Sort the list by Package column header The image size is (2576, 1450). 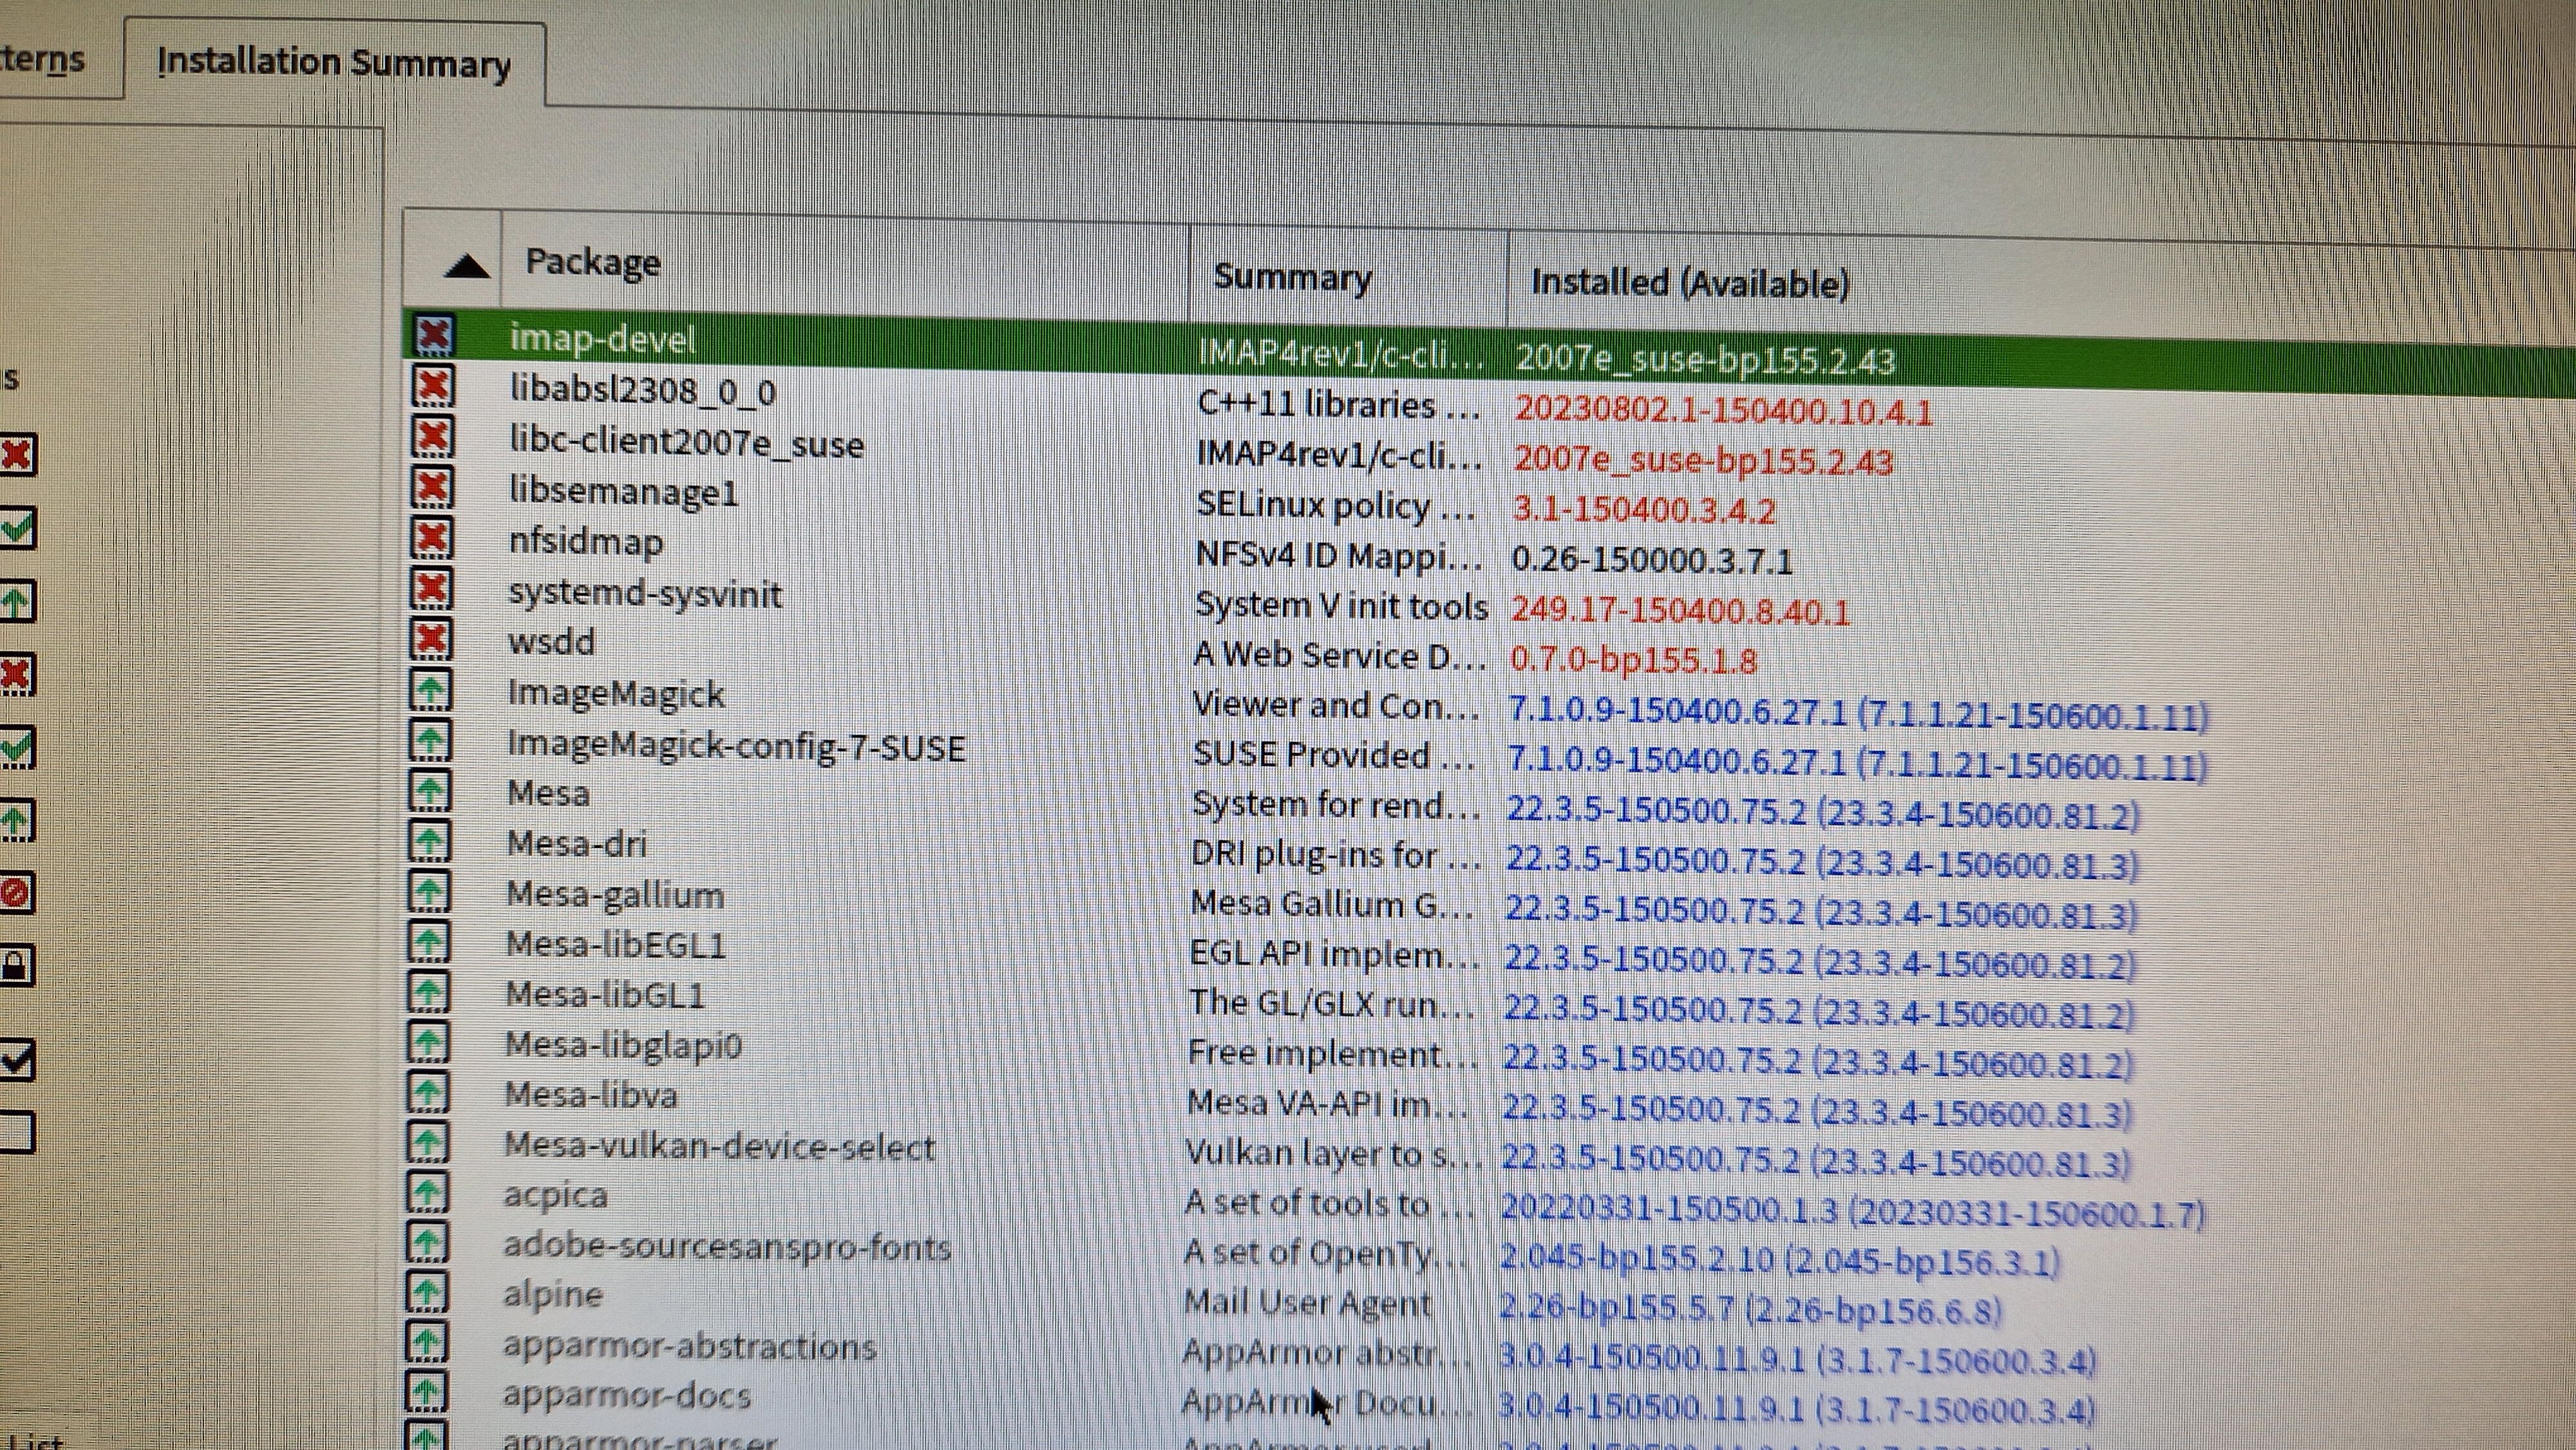(592, 263)
